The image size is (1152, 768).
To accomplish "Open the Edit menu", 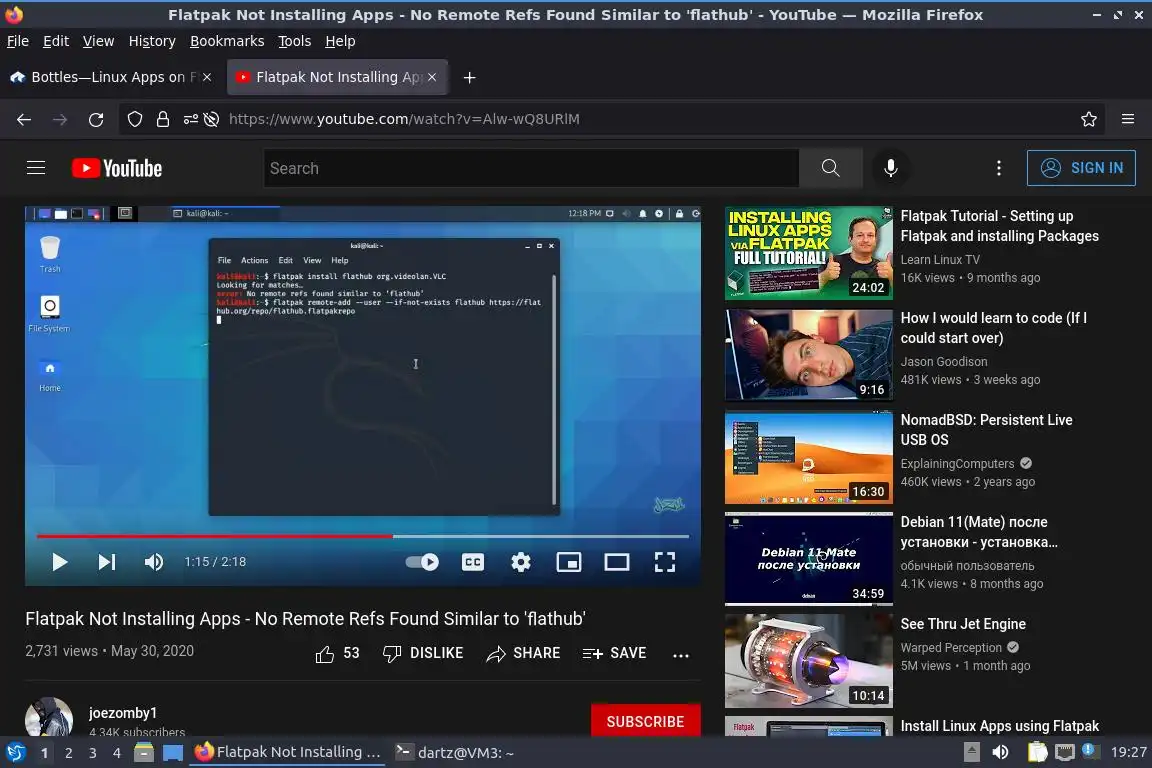I will tap(56, 41).
